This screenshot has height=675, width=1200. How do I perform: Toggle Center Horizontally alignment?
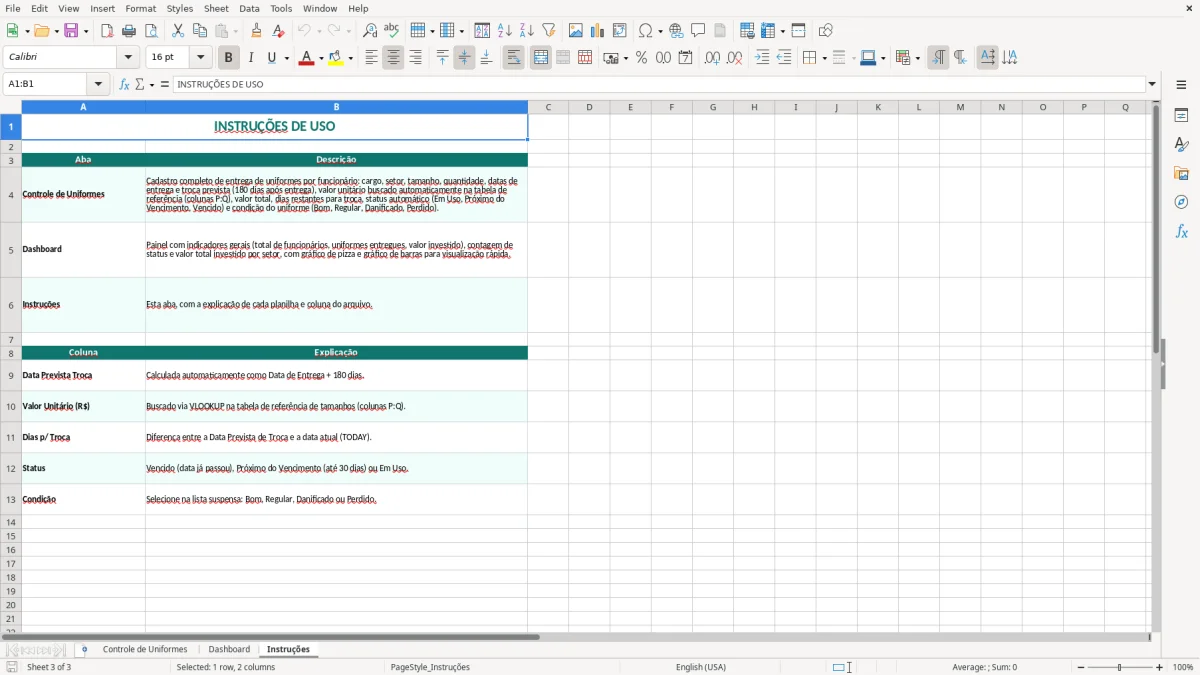(393, 58)
